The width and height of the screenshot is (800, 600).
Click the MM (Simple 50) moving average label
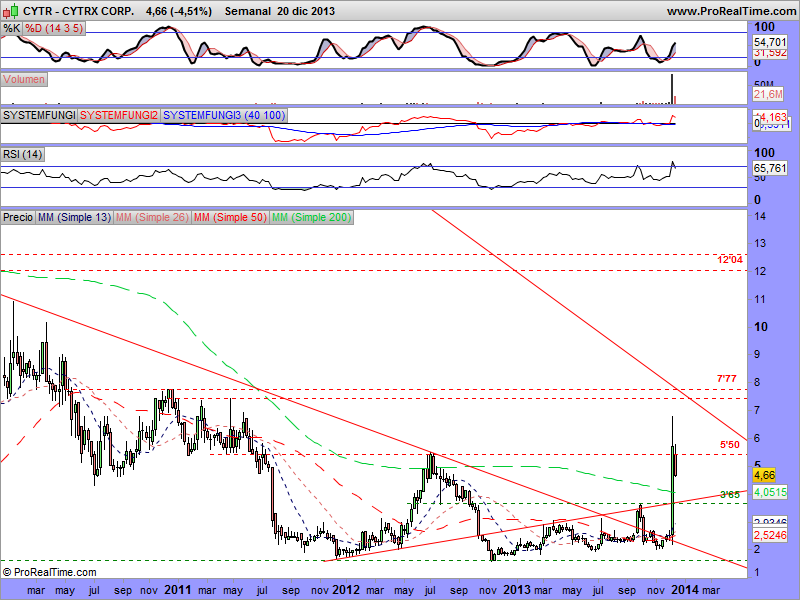click(x=230, y=217)
